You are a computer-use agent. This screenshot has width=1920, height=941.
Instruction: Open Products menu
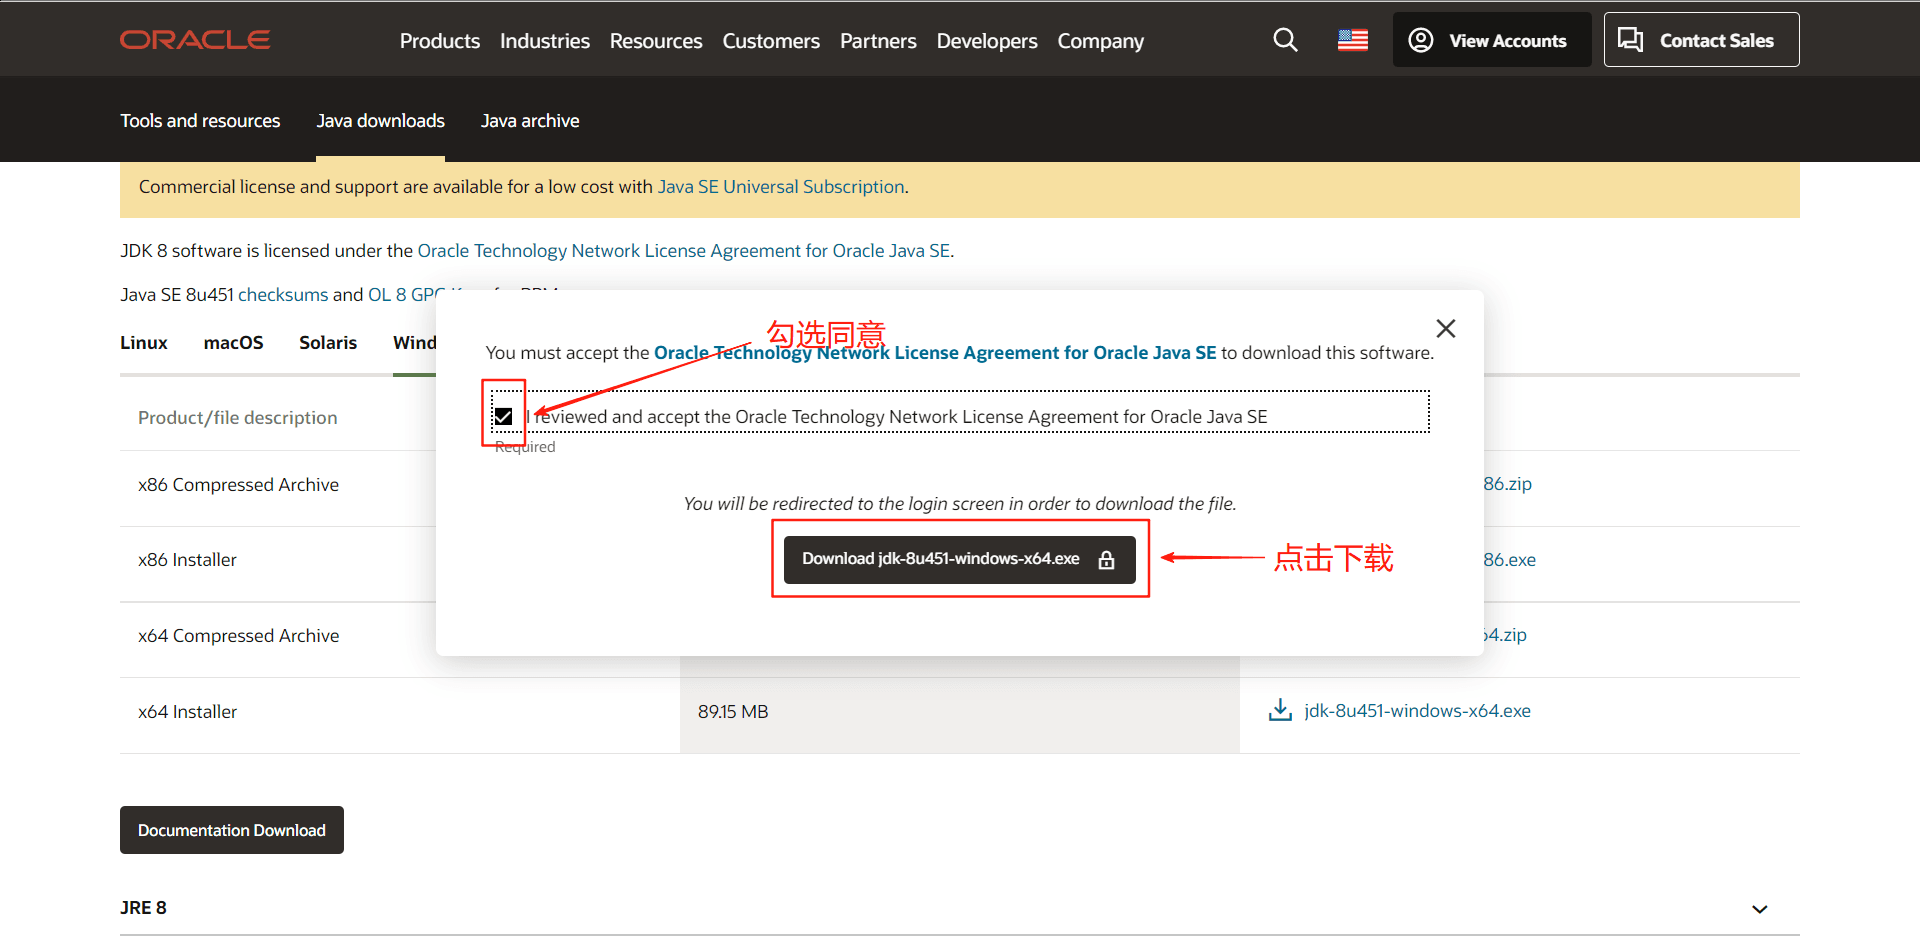click(x=440, y=41)
